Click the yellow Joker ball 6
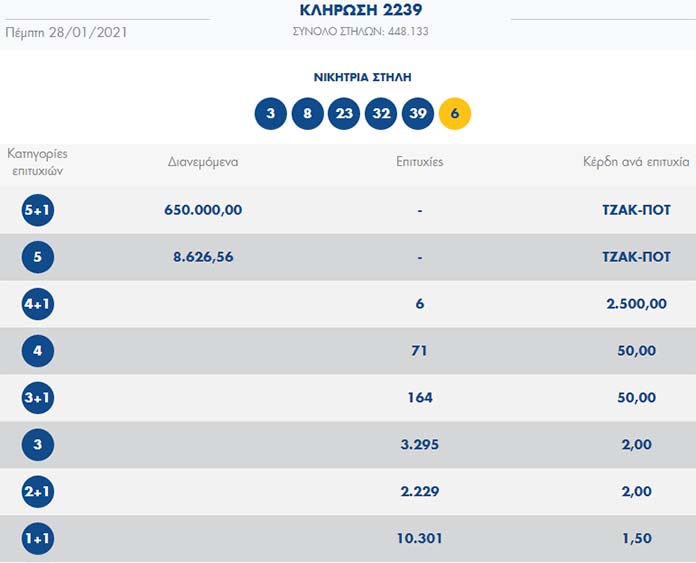The height and width of the screenshot is (563, 696). (x=455, y=113)
